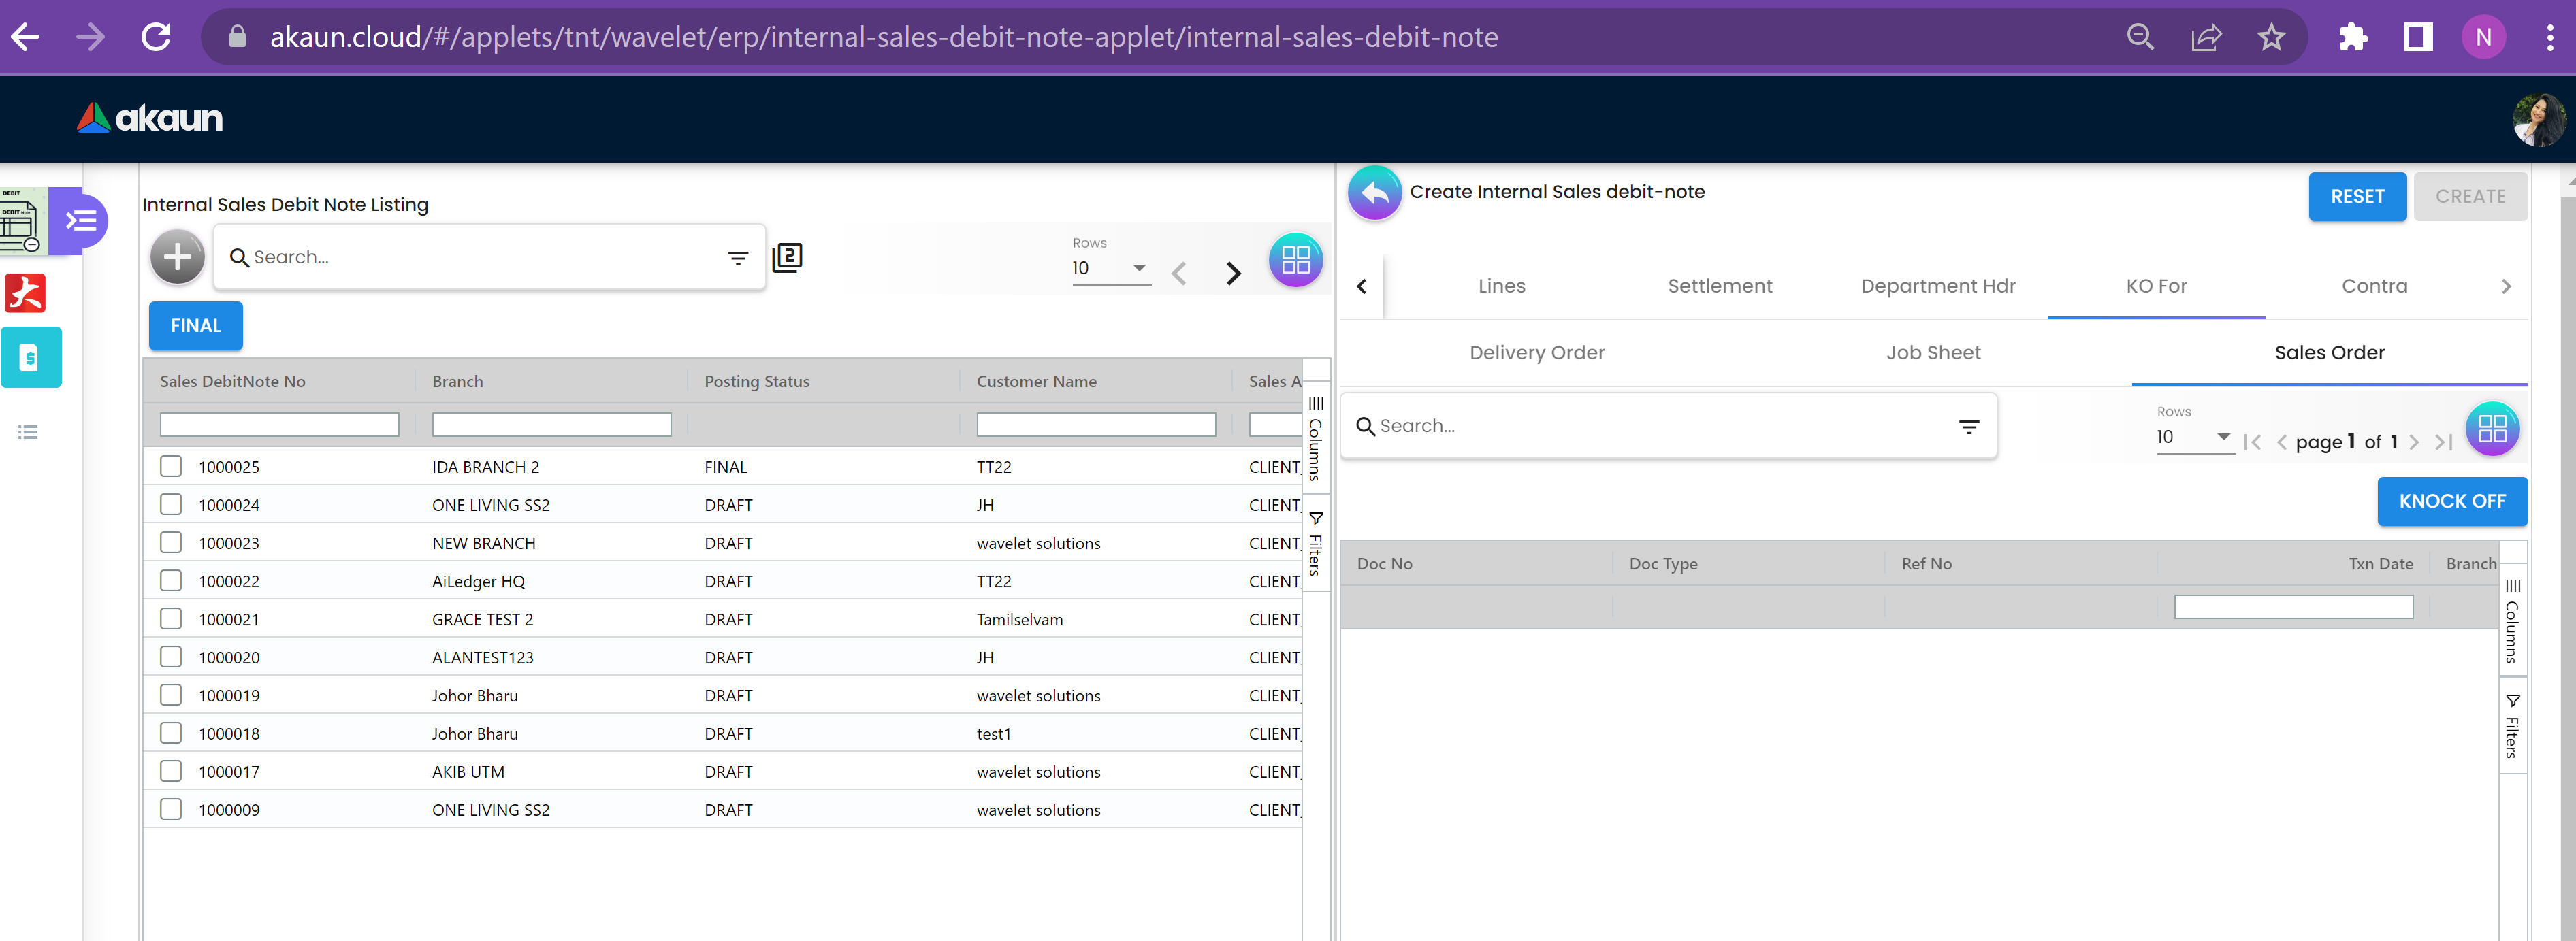Click the plus button to add a debit note
Image resolution: width=2576 pixels, height=941 pixels.
coord(177,257)
